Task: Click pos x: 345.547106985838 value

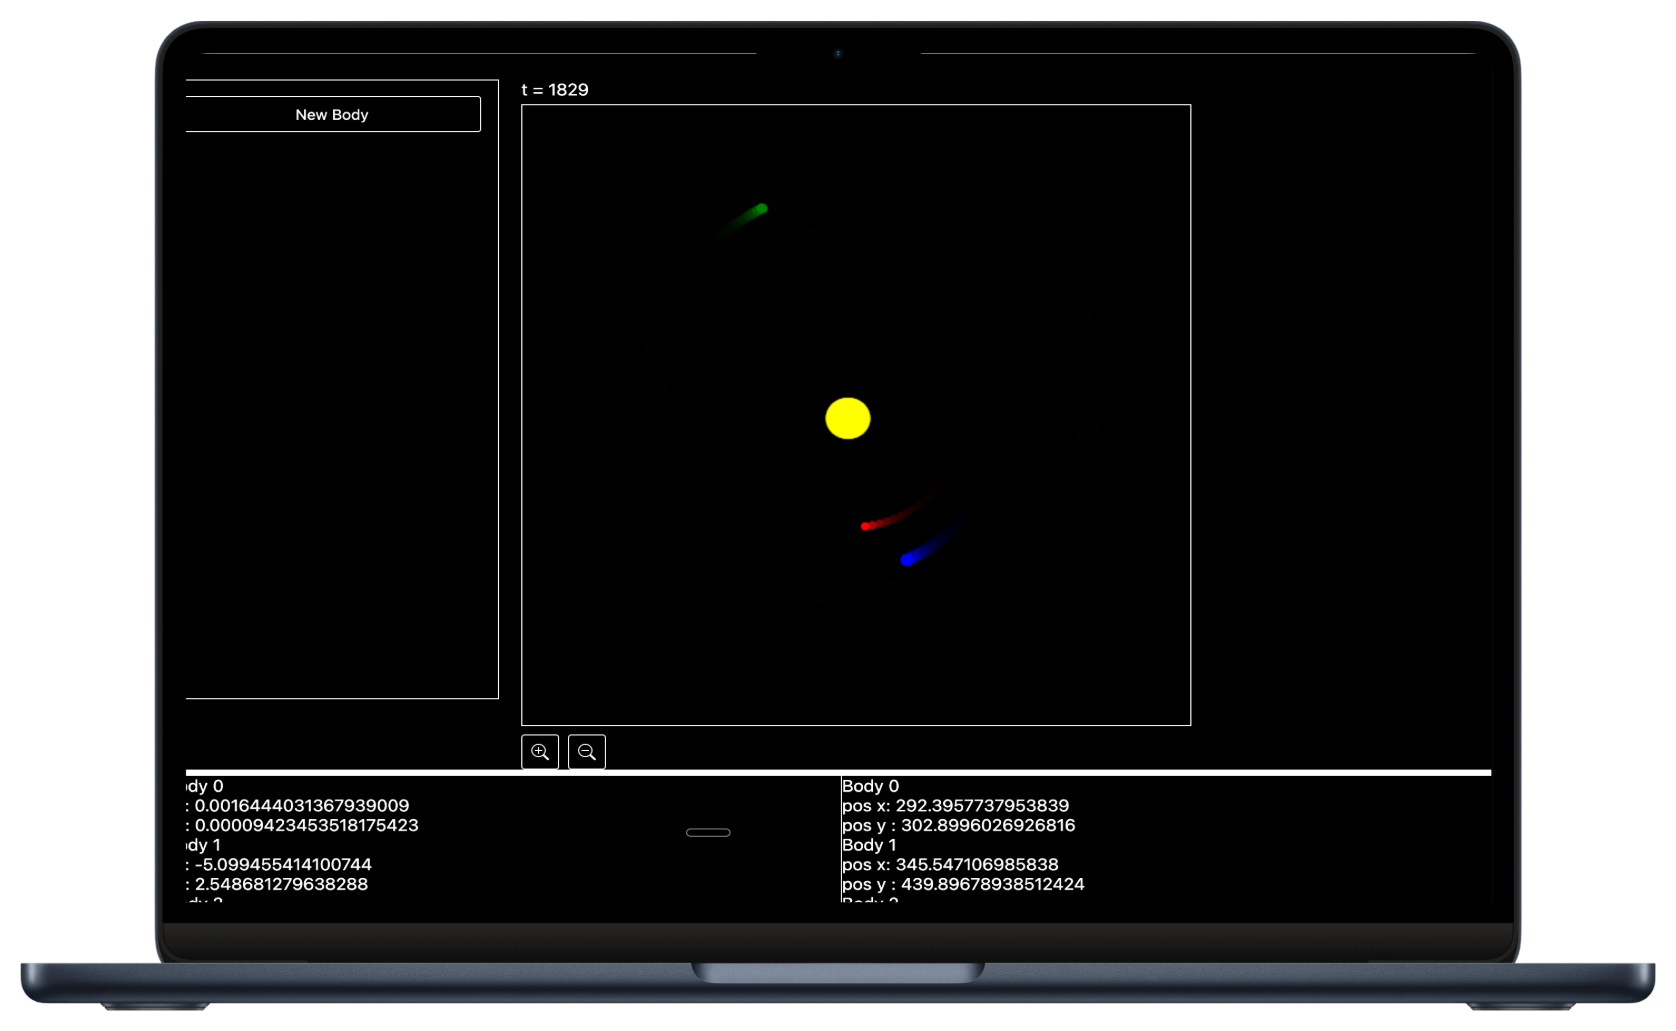Action: click(950, 865)
